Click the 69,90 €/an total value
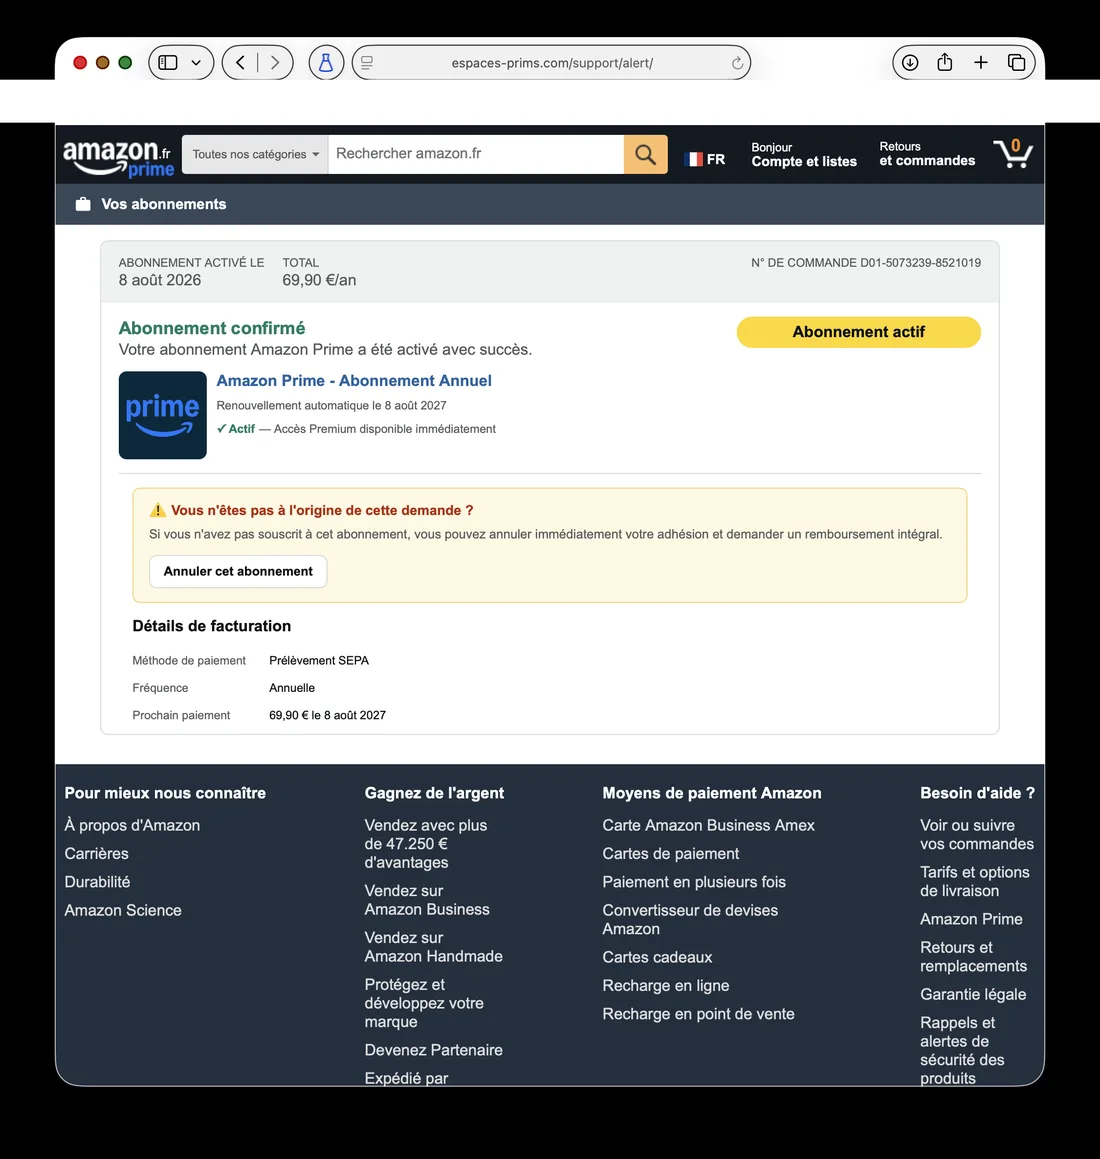The height and width of the screenshot is (1159, 1100). 319,280
